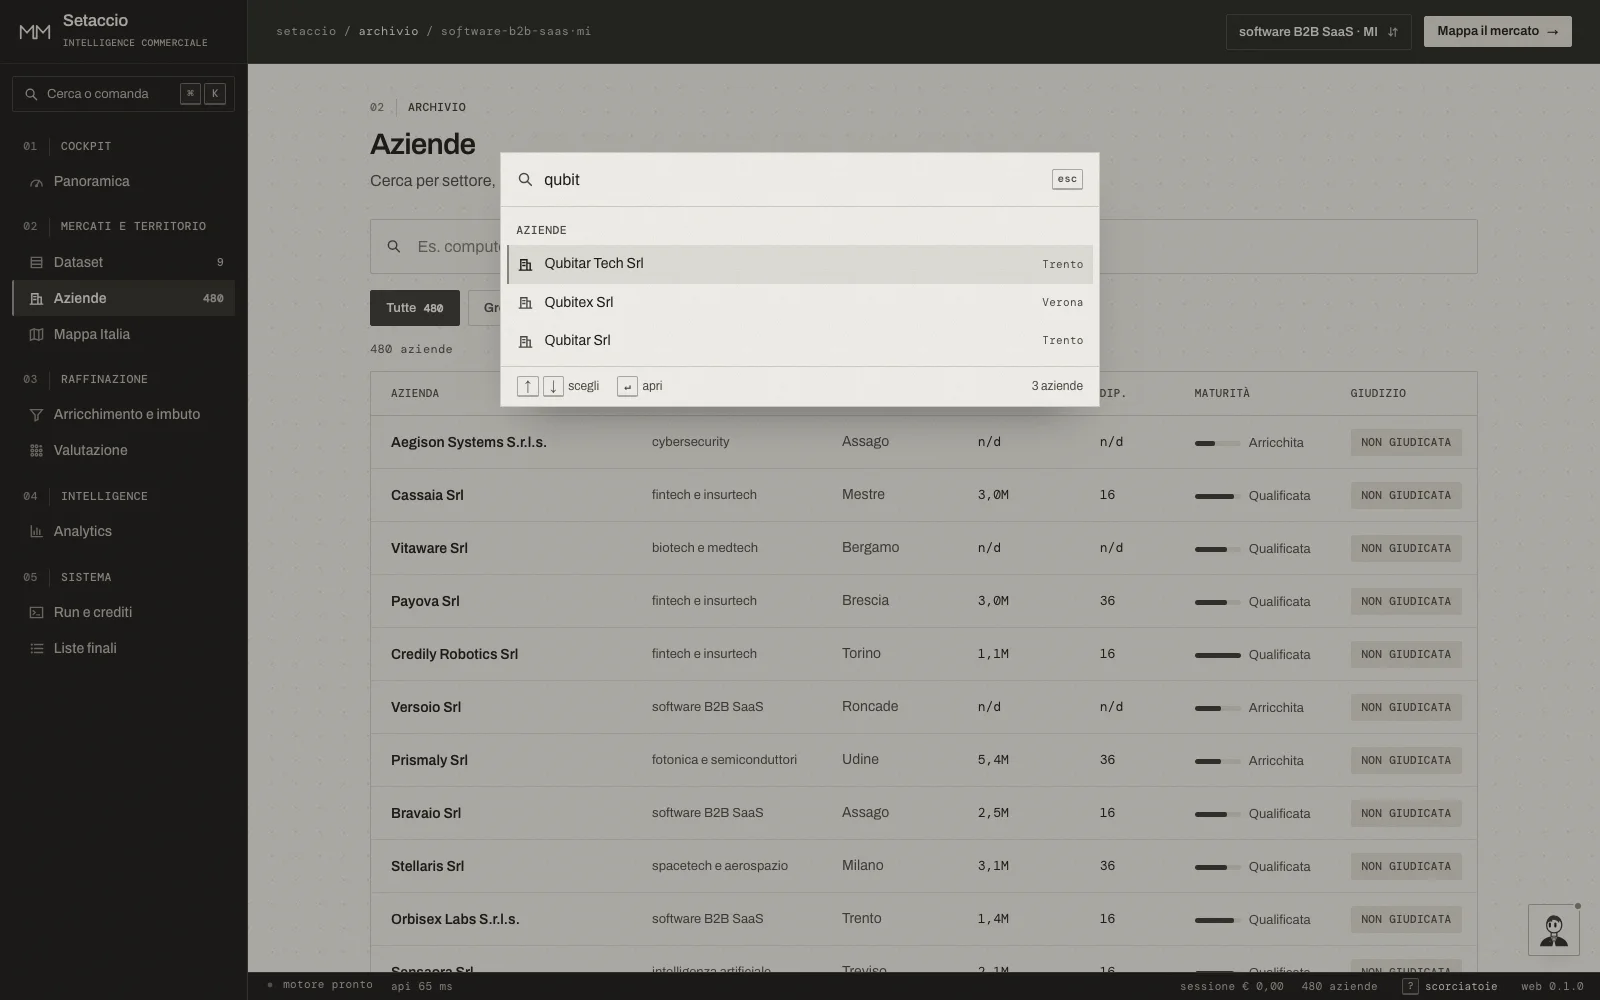Click the building icon beside Qubitar Tech Srl
The image size is (1600, 1000).
tap(525, 264)
